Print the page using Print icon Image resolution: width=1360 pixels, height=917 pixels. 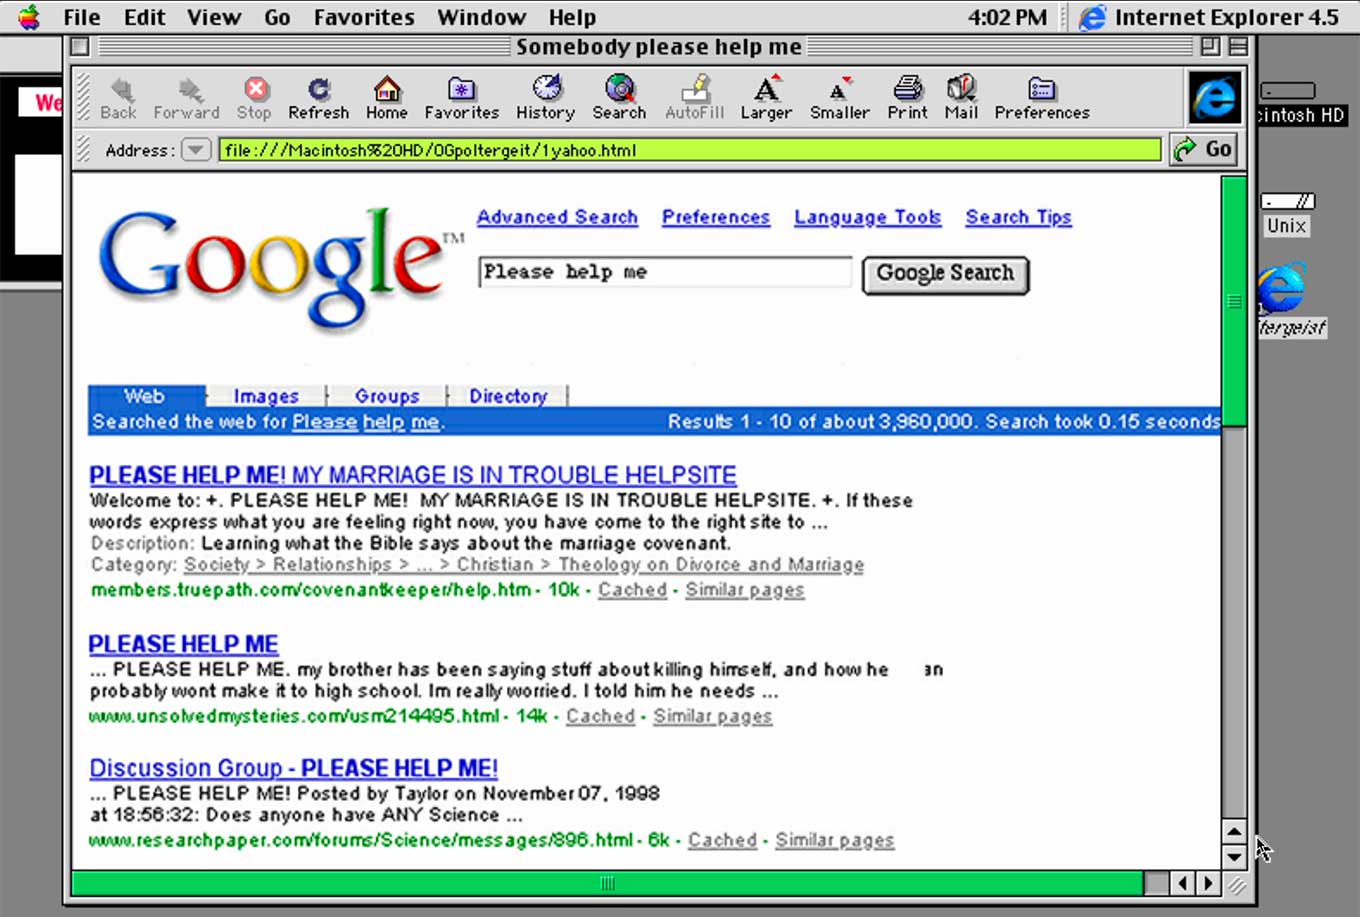click(907, 90)
